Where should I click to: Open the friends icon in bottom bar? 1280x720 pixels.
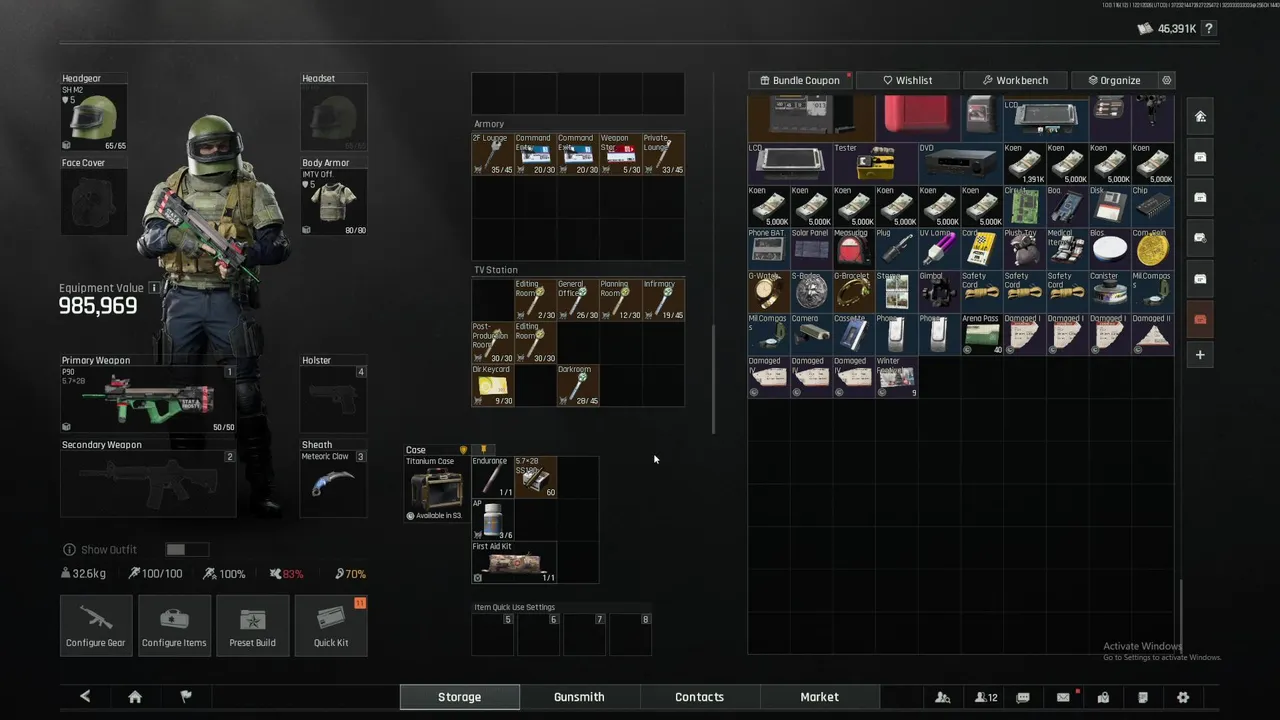942,697
